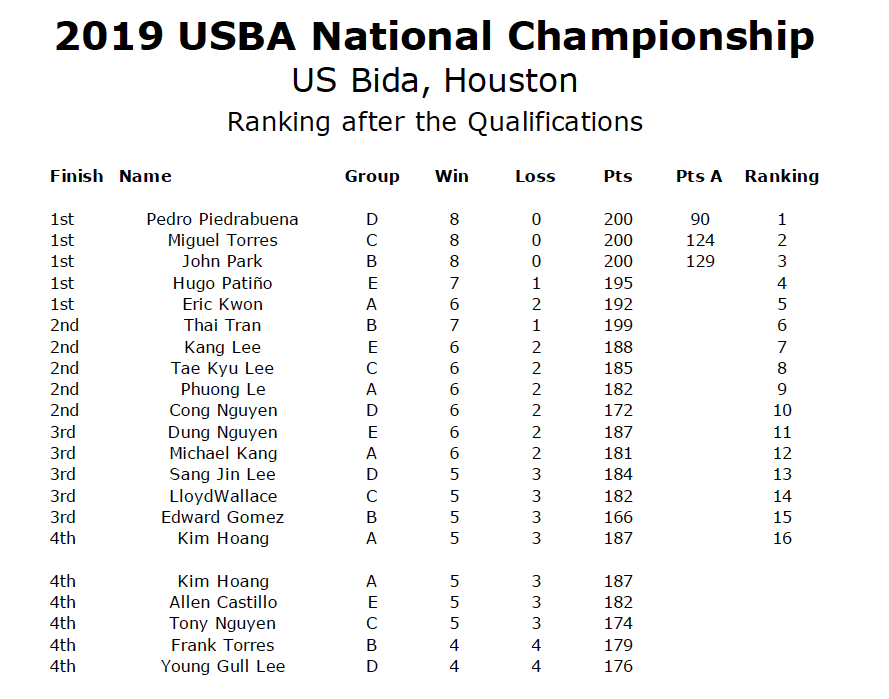
Task: Click the Win column header
Action: click(x=451, y=176)
